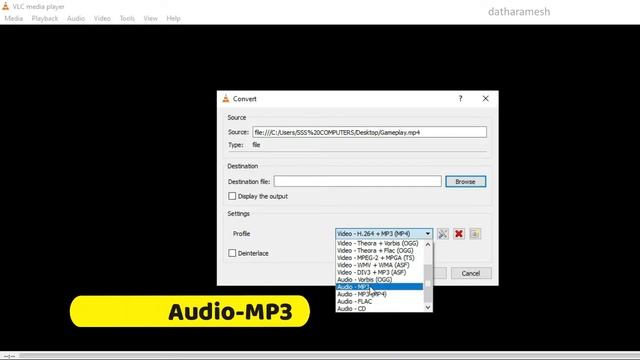Click the Convert dialog help question mark
Screen dimensions: 640x360
pyautogui.click(x=460, y=98)
